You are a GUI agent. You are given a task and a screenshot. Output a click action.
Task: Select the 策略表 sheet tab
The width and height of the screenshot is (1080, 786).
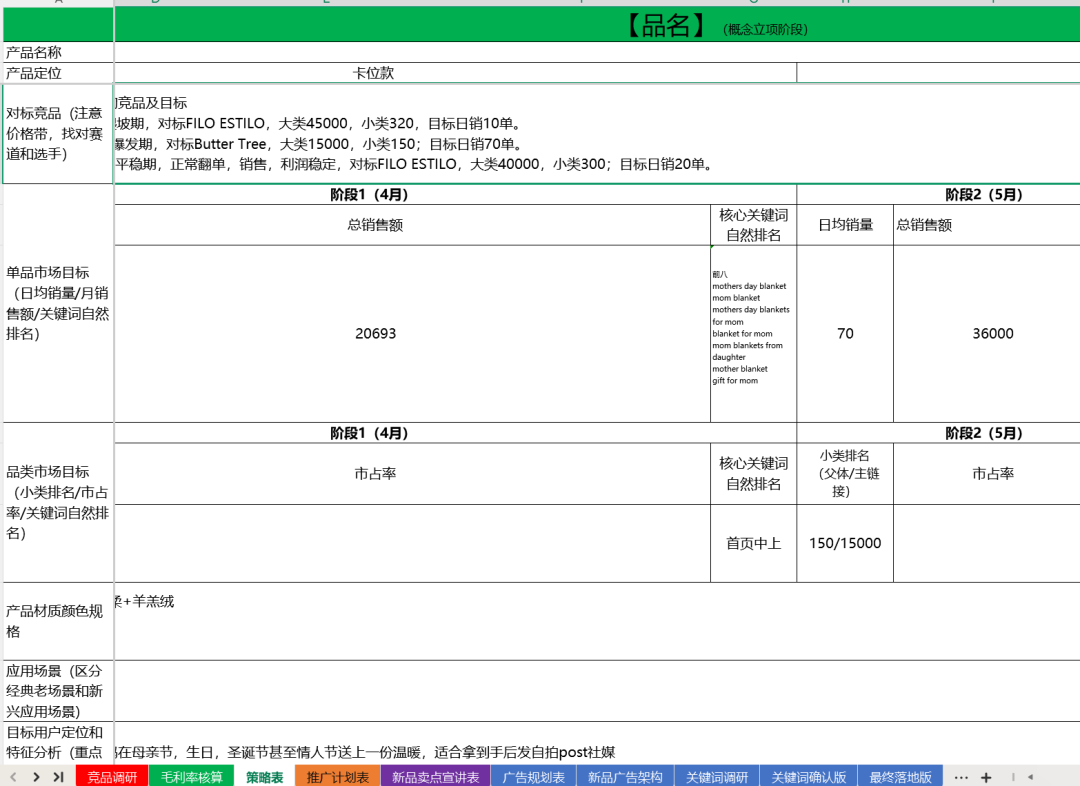264,777
